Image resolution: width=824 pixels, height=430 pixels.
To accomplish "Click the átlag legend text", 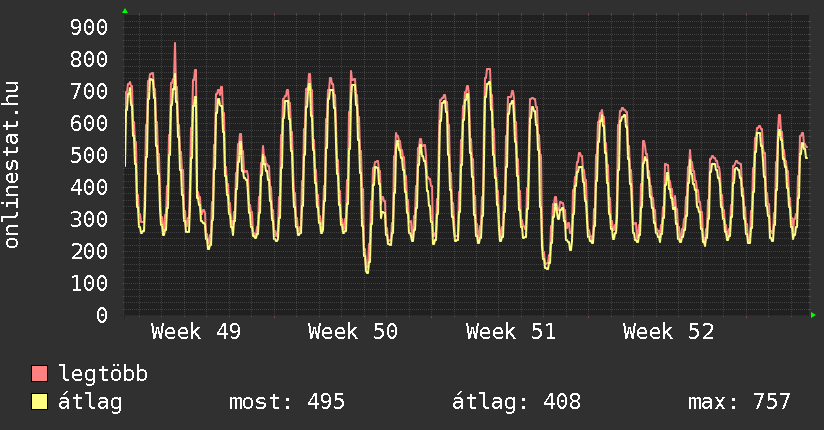I will pos(90,402).
